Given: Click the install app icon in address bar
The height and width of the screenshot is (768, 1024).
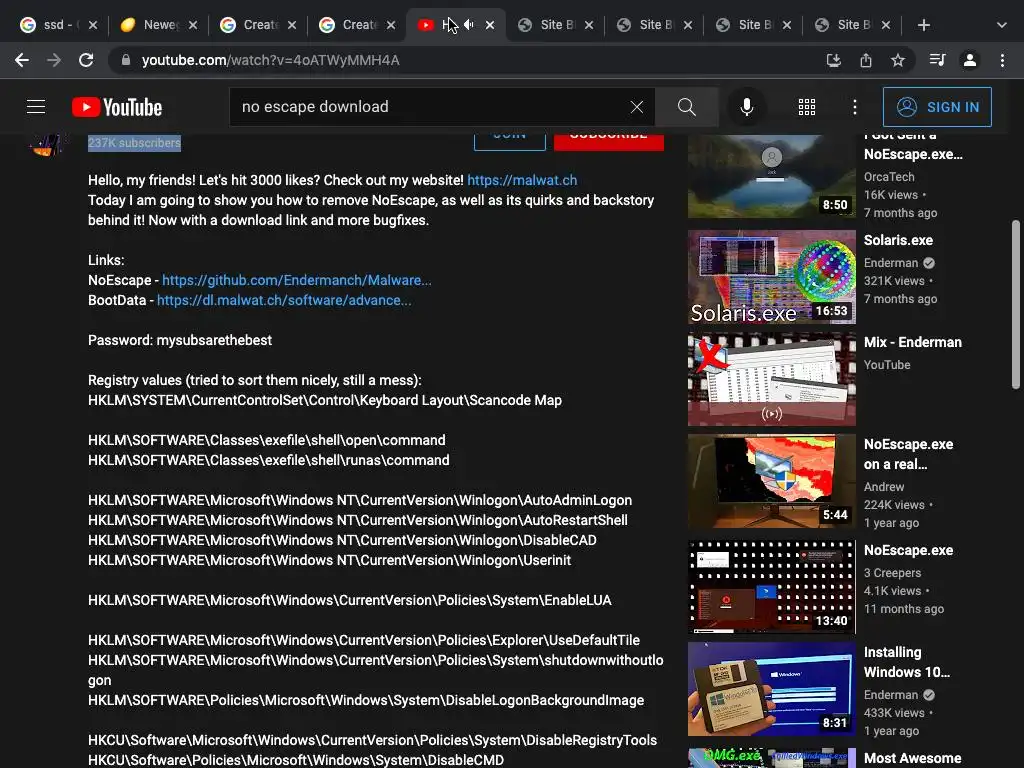Looking at the screenshot, I should point(833,60).
